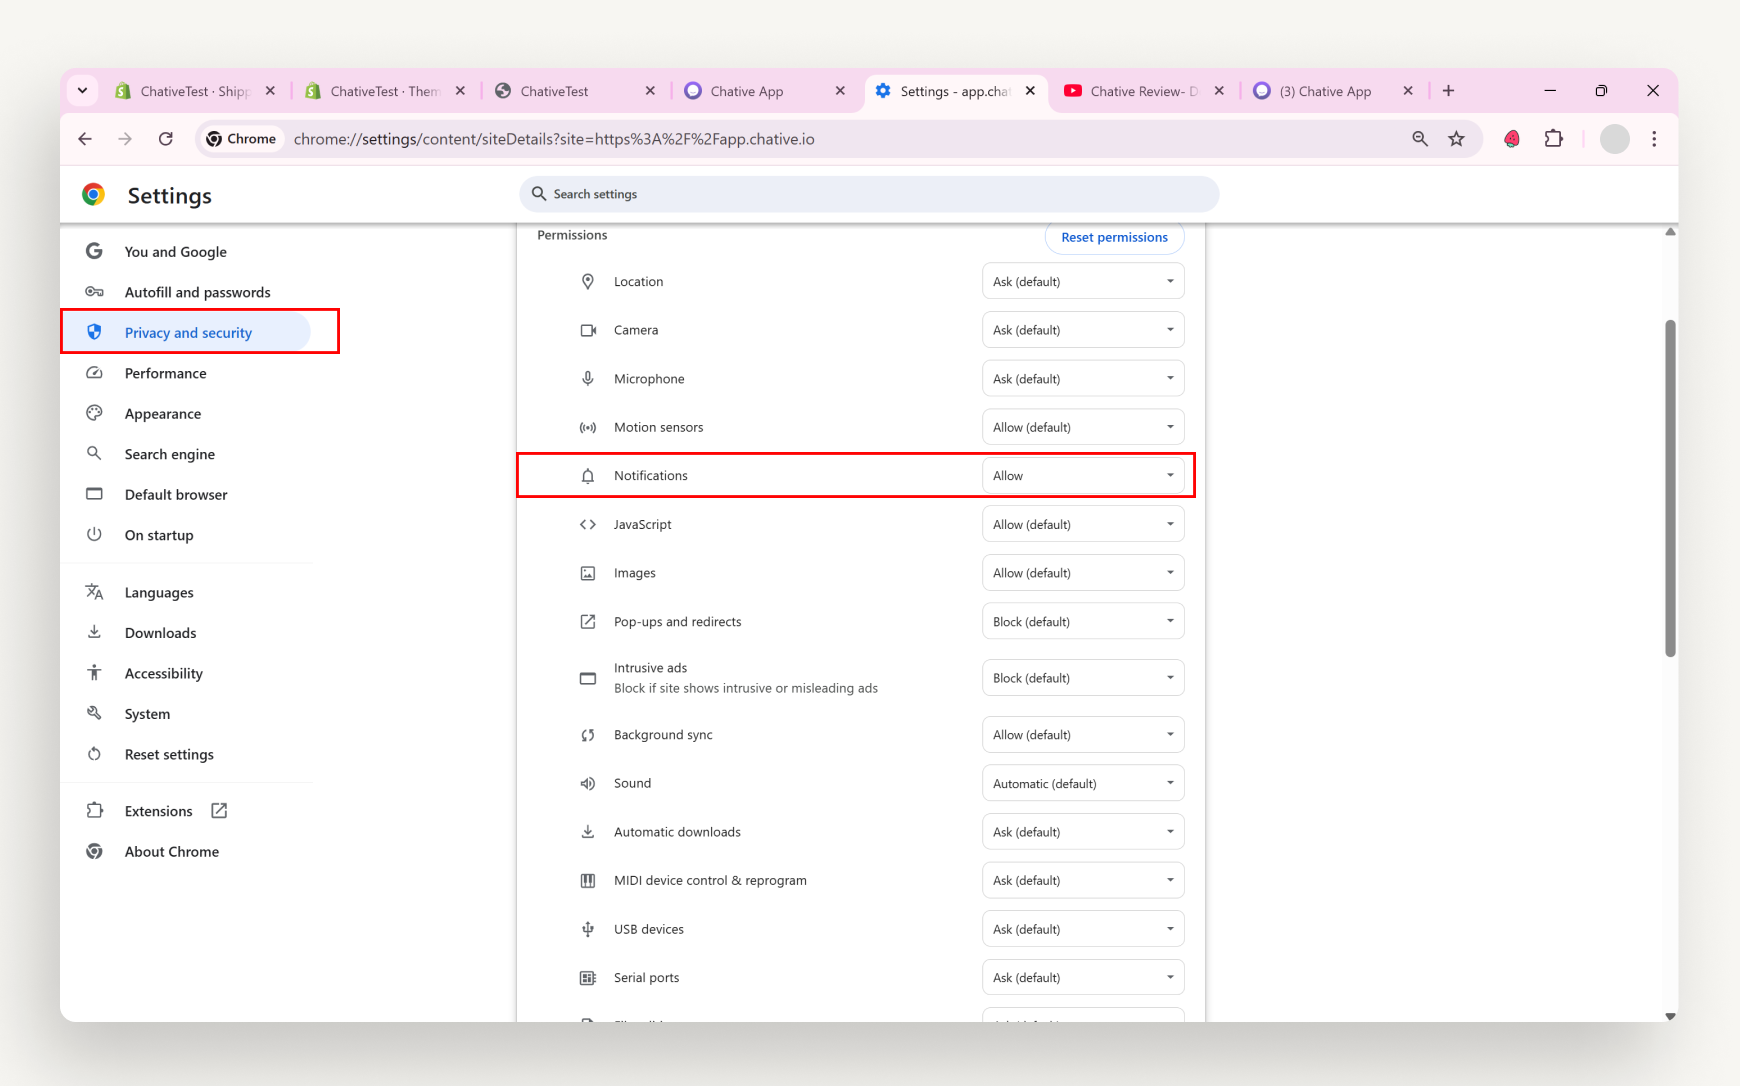Screen dimensions: 1740x1086
Task: Click the Camera permission icon
Action: tap(588, 329)
